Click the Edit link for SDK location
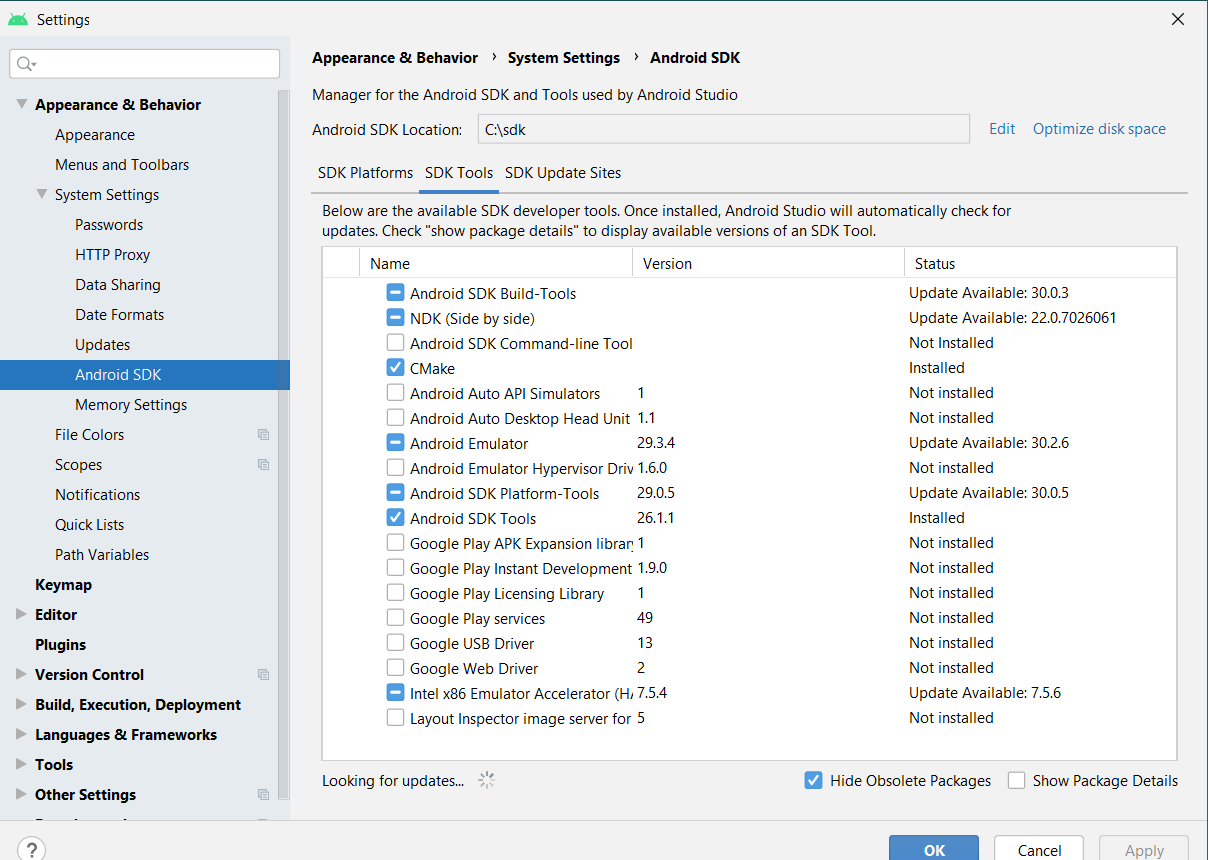 click(x=1002, y=128)
